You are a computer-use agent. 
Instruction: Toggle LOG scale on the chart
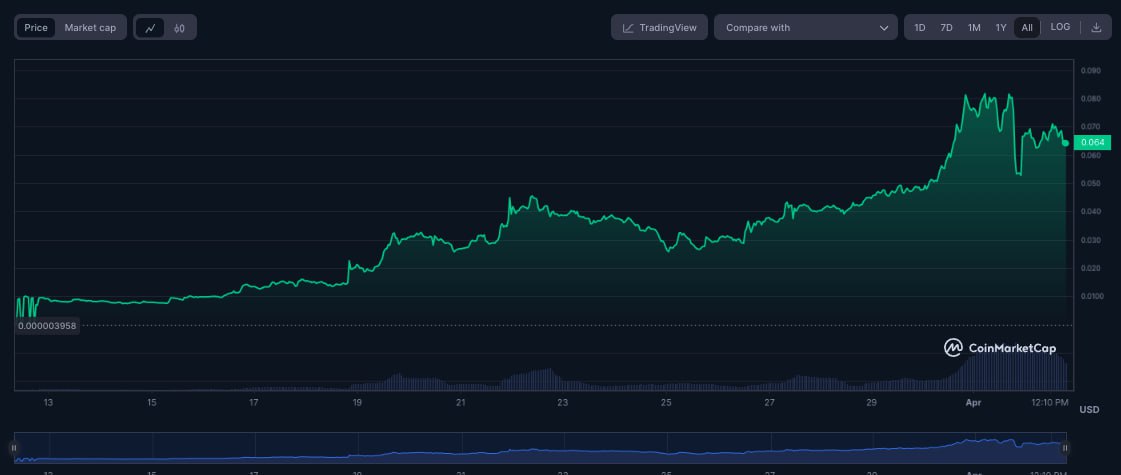coord(1060,28)
